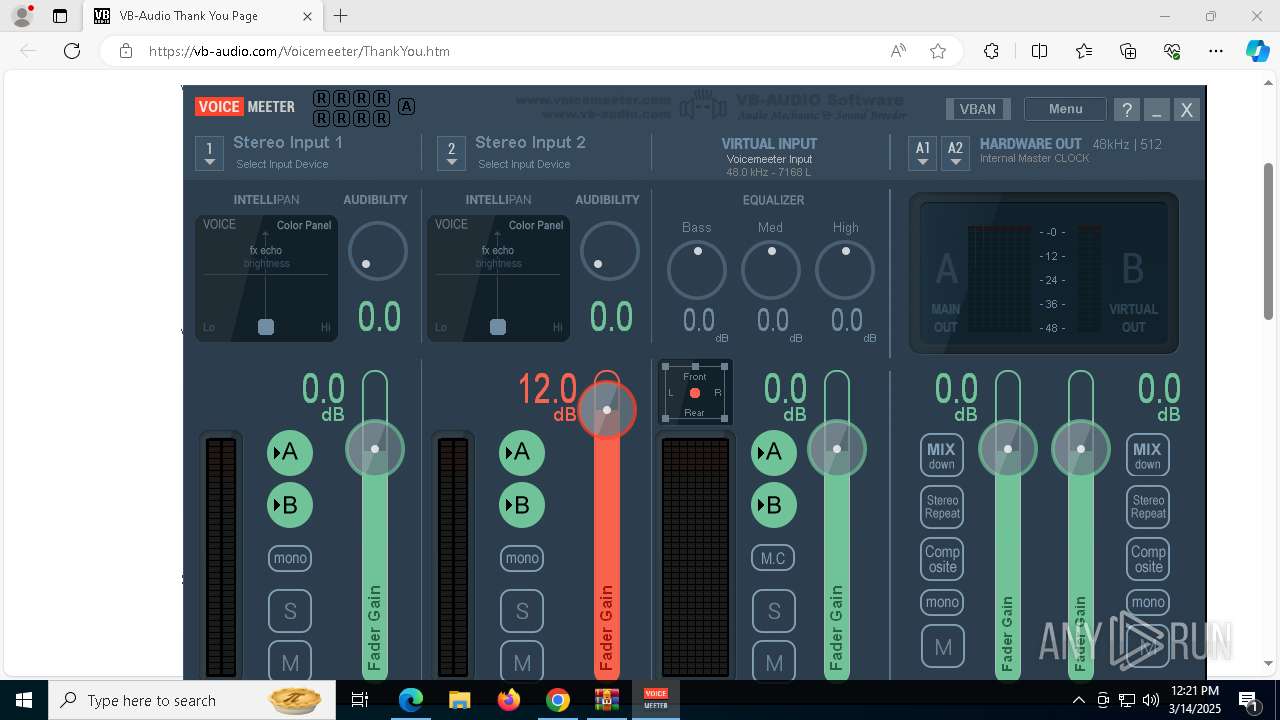Image resolution: width=1280 pixels, height=720 pixels.
Task: Click MIX down on the A output
Action: [x=942, y=455]
